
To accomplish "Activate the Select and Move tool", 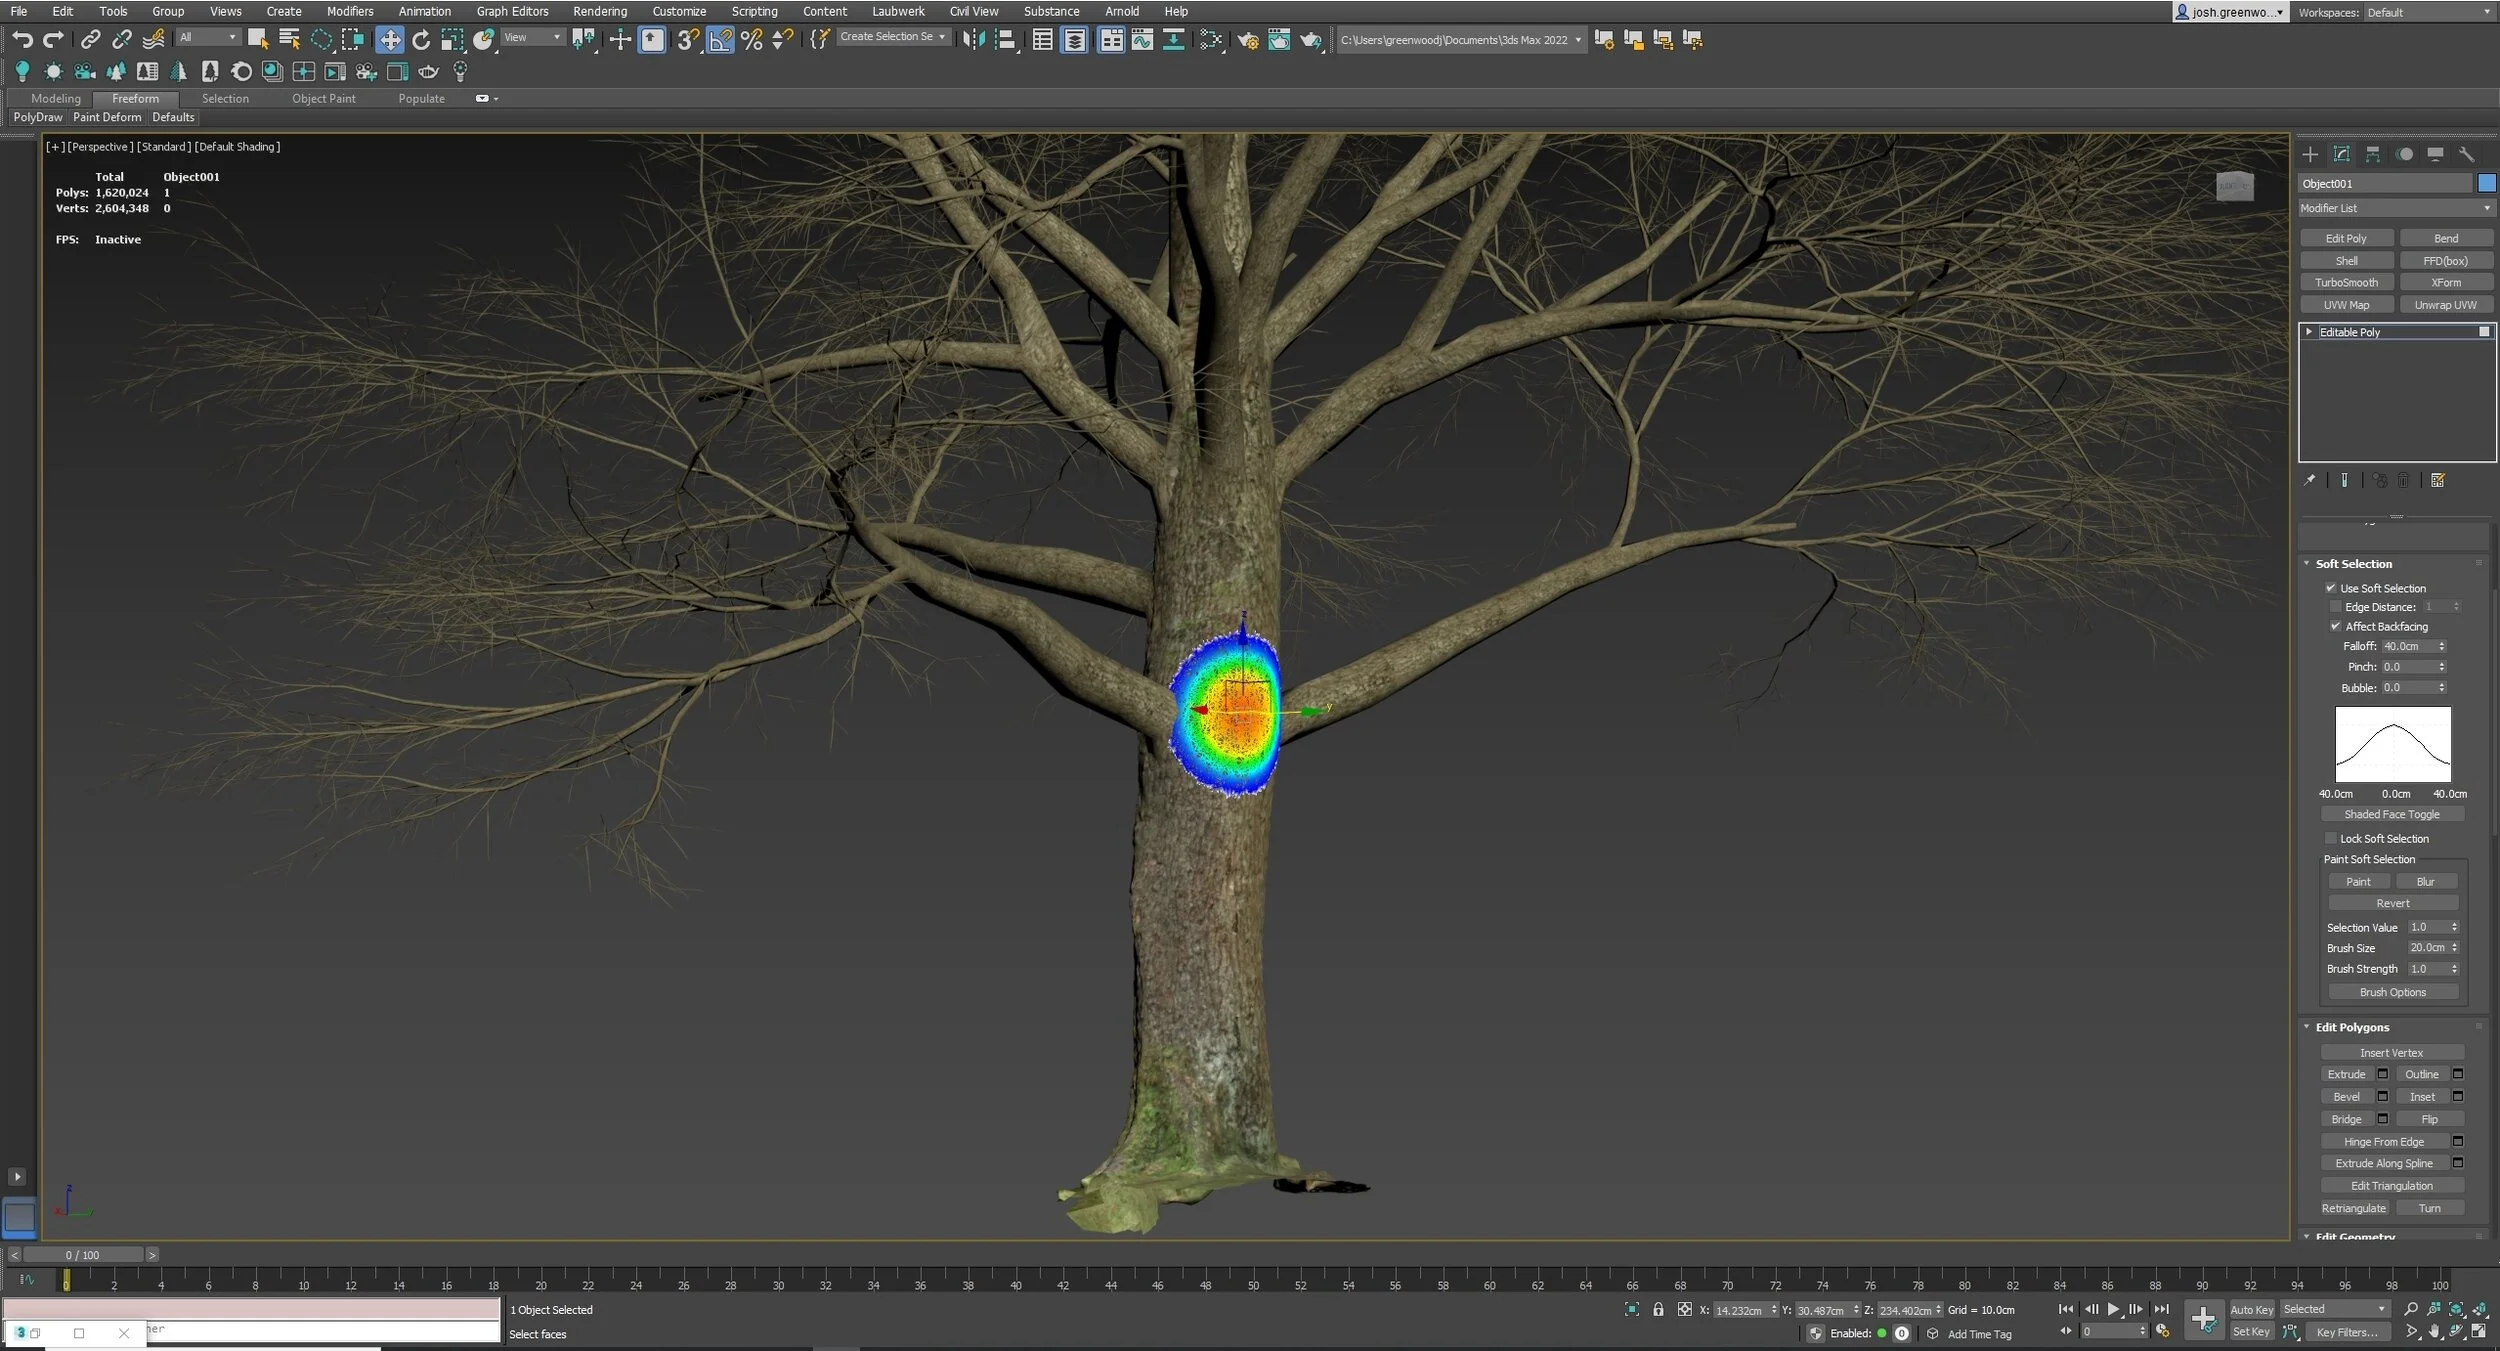I will click(x=389, y=39).
